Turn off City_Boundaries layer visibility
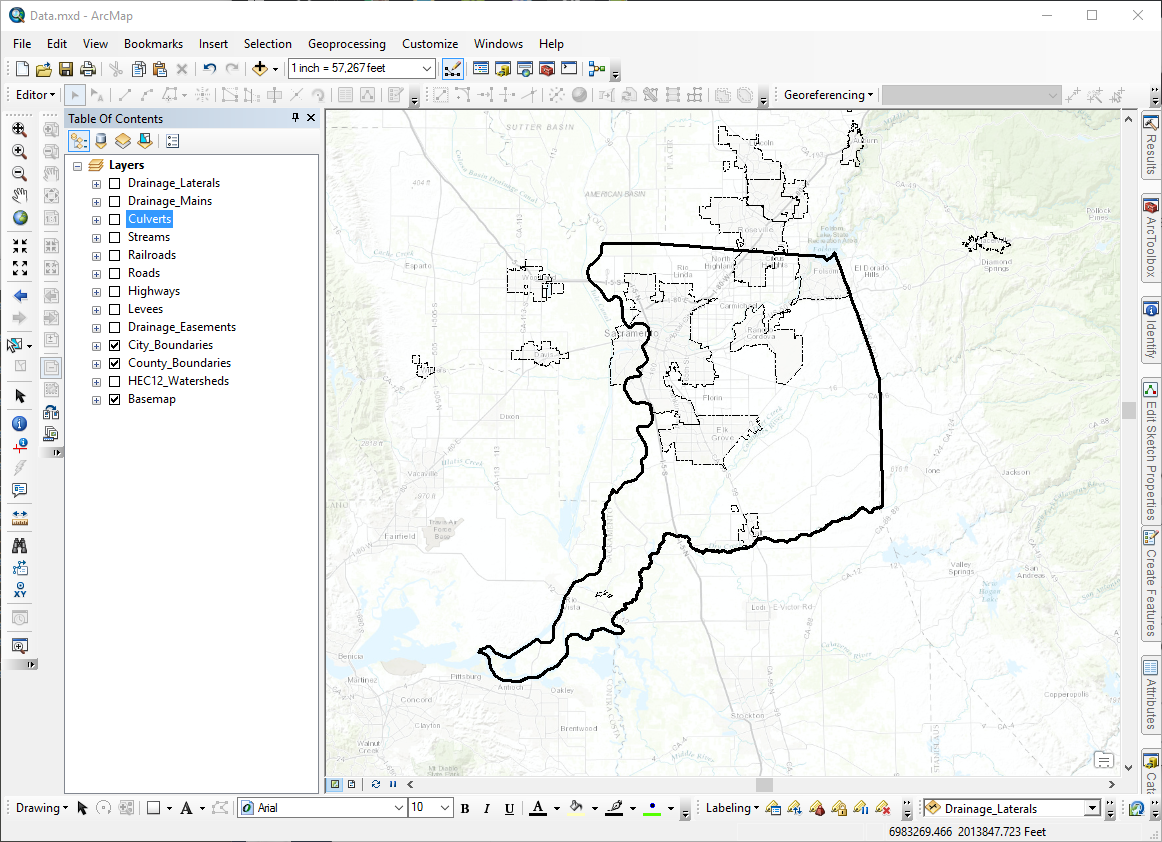This screenshot has width=1162, height=842. (115, 345)
